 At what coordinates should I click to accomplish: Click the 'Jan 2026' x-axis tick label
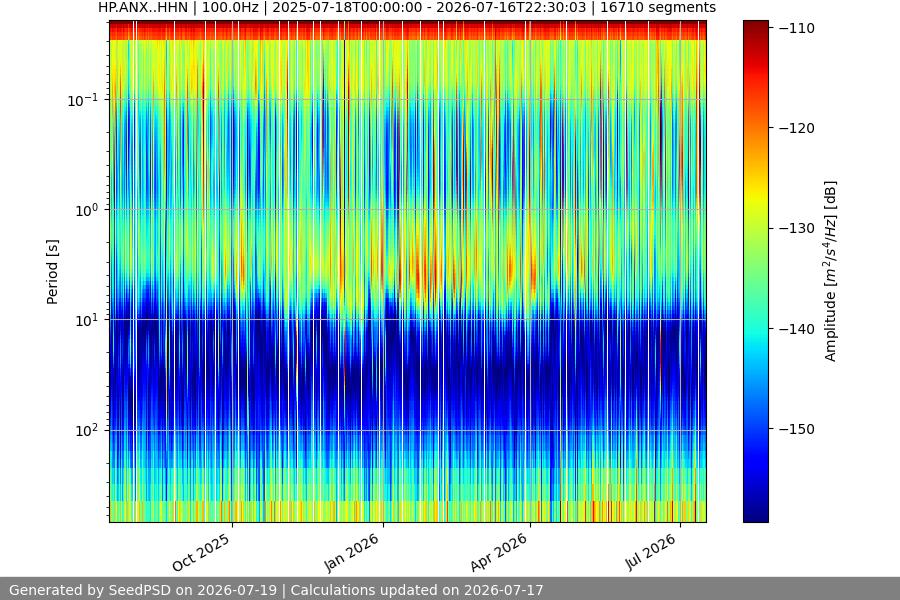click(x=352, y=552)
